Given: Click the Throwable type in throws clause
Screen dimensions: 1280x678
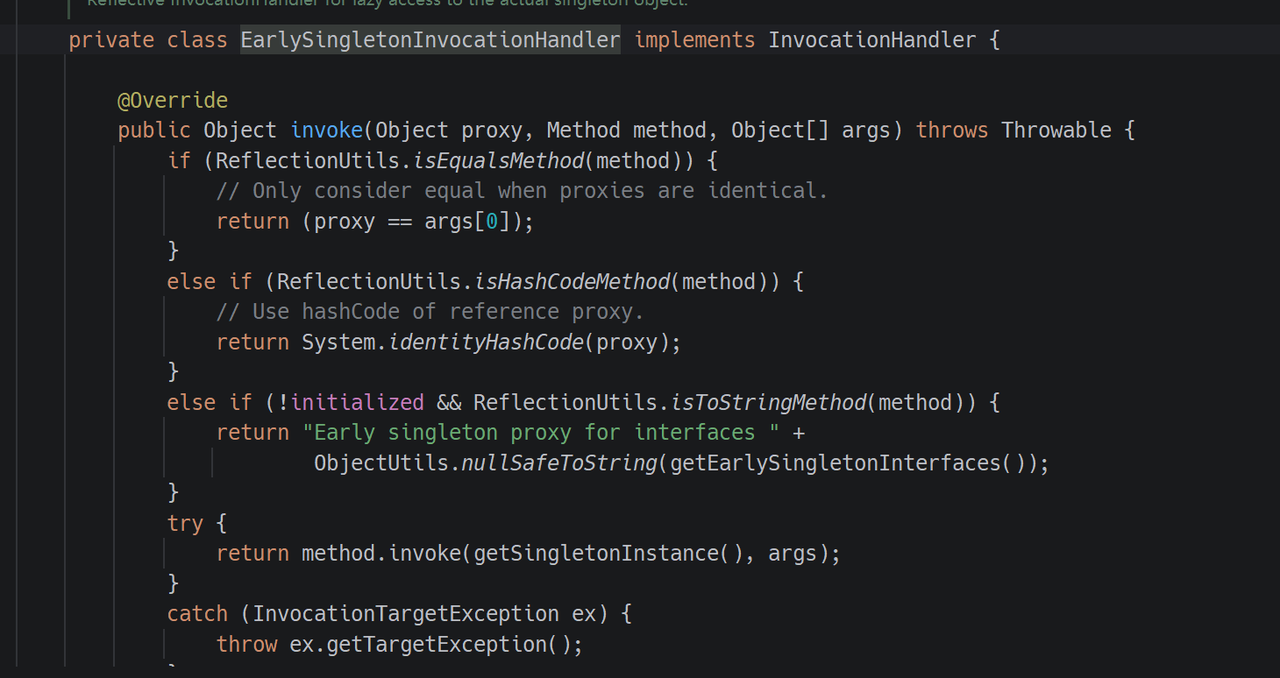Looking at the screenshot, I should (x=1056, y=130).
